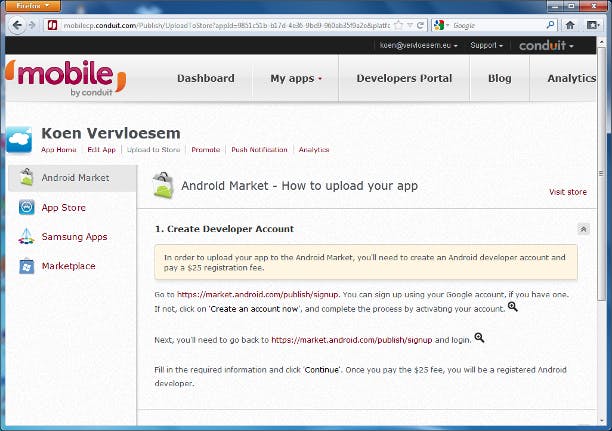
Task: Open Push Notification link
Action: point(259,150)
